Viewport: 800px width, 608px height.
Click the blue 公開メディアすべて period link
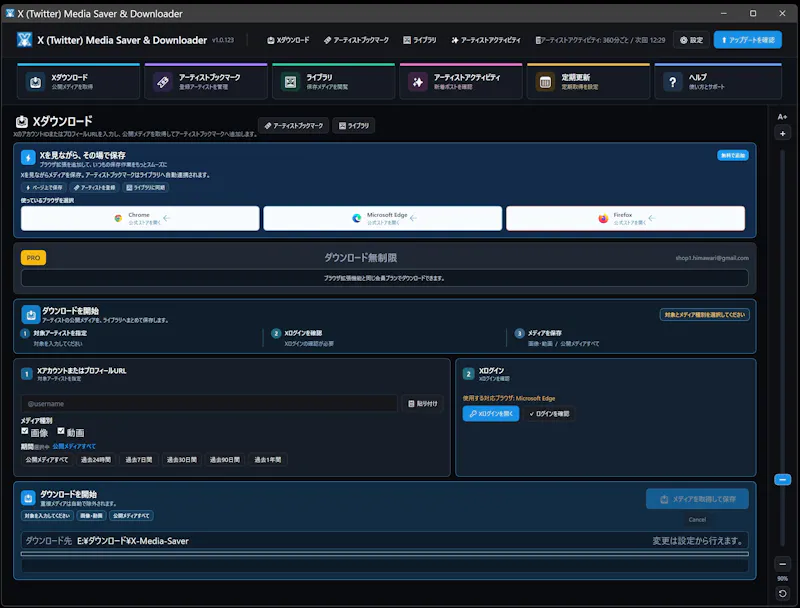click(x=74, y=446)
